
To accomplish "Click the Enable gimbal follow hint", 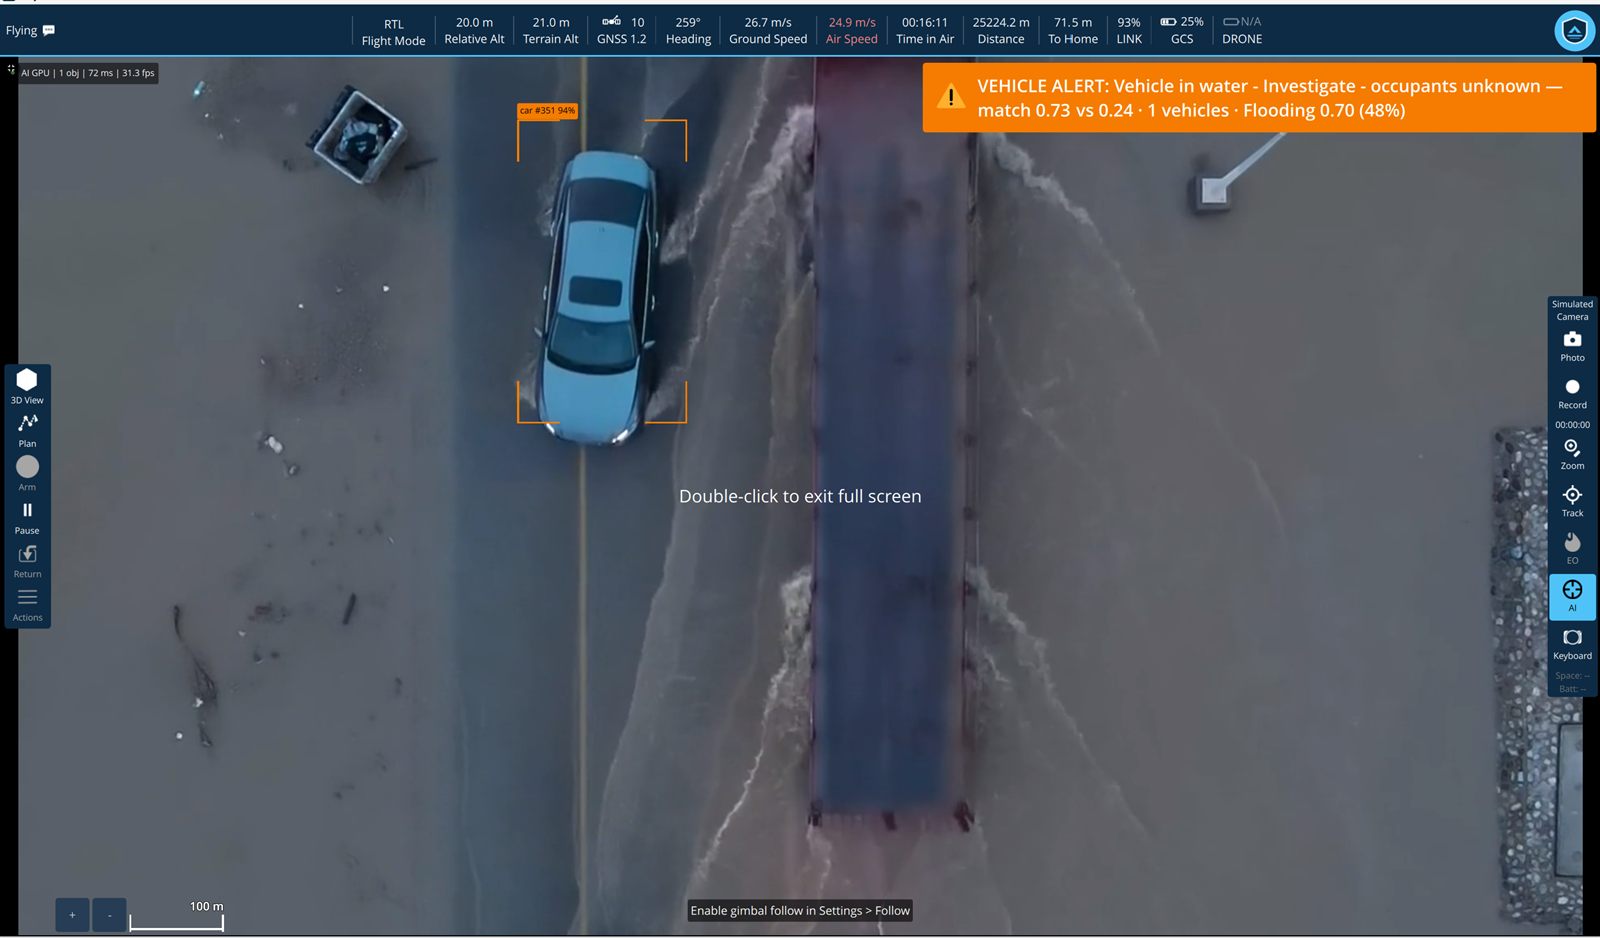I will point(800,910).
